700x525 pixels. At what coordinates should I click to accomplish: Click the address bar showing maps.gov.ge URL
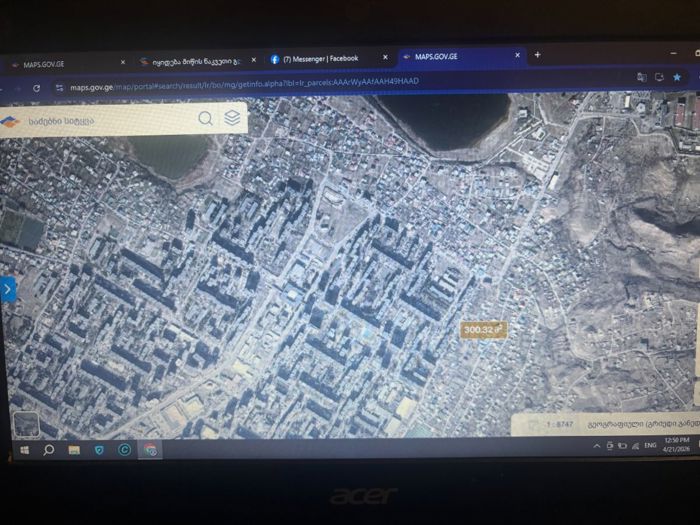[x=300, y=85]
